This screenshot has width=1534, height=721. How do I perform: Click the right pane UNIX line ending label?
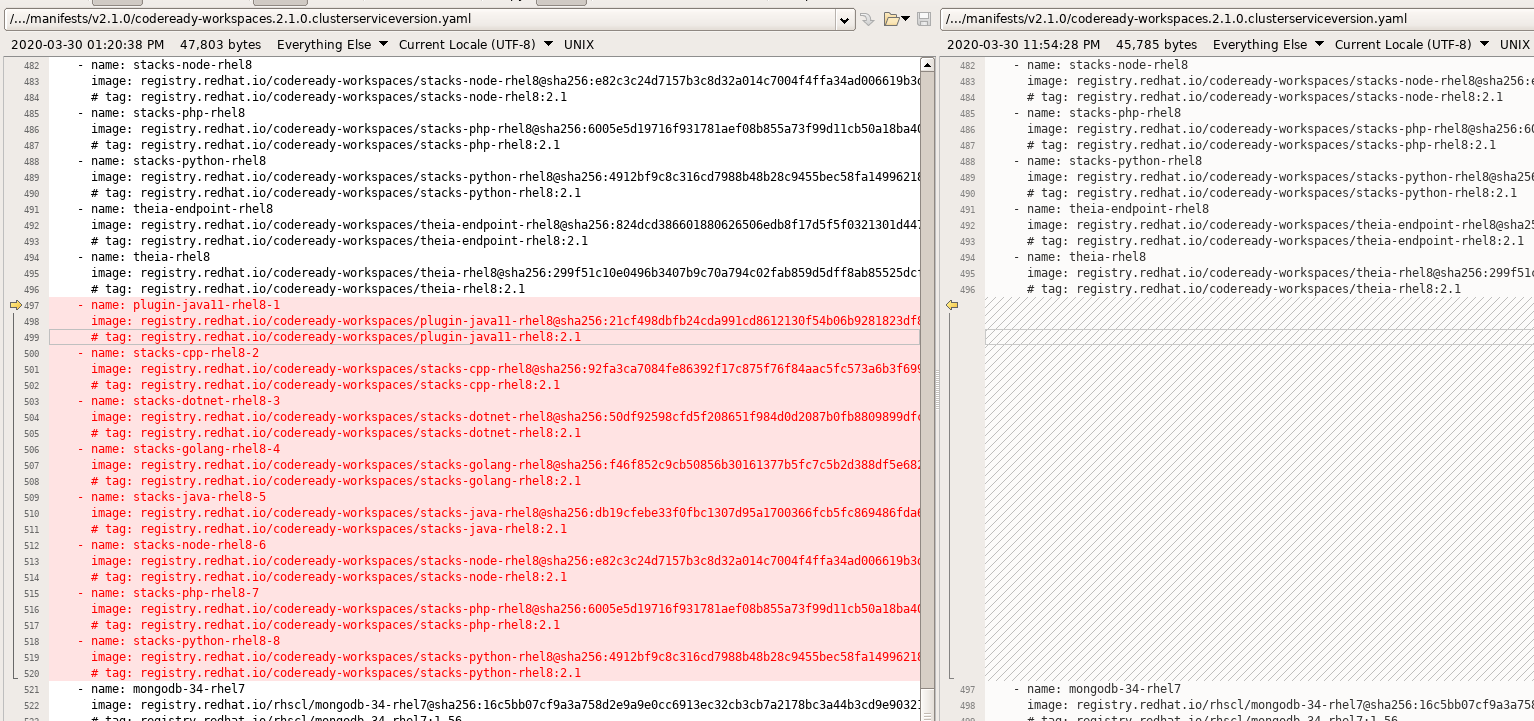pos(1514,45)
